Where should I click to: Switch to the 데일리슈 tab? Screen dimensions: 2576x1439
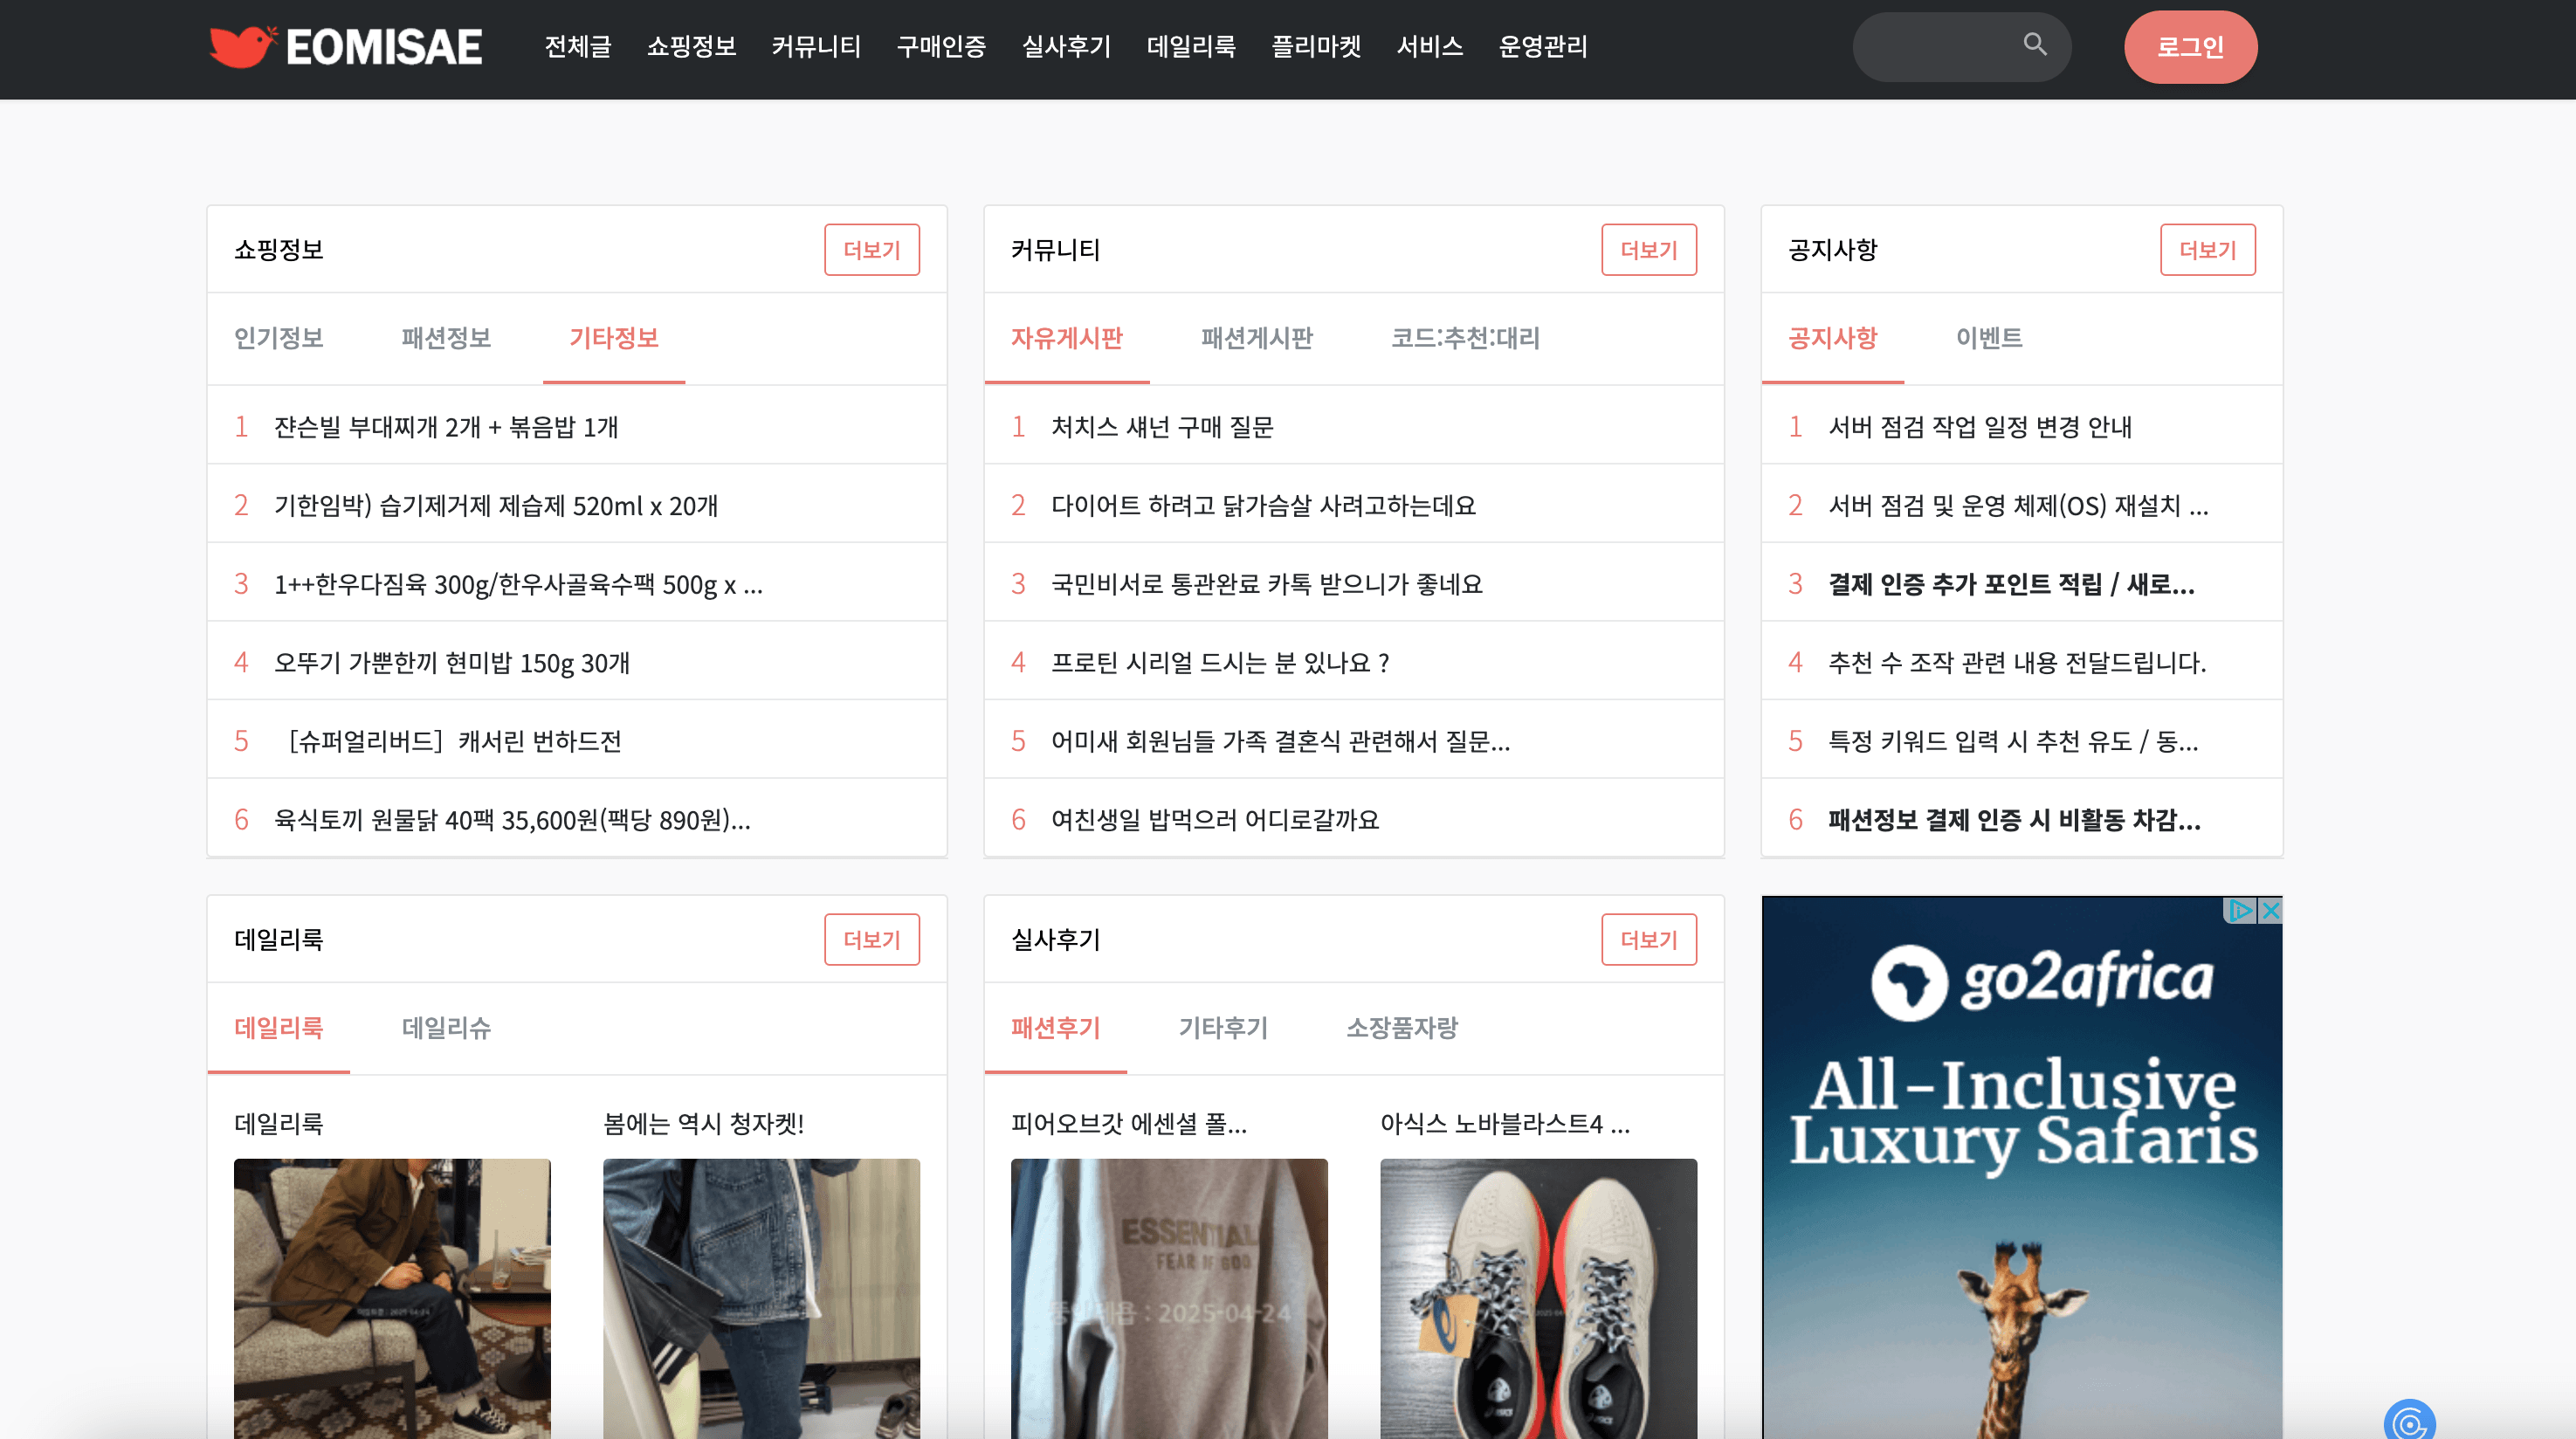point(446,1028)
